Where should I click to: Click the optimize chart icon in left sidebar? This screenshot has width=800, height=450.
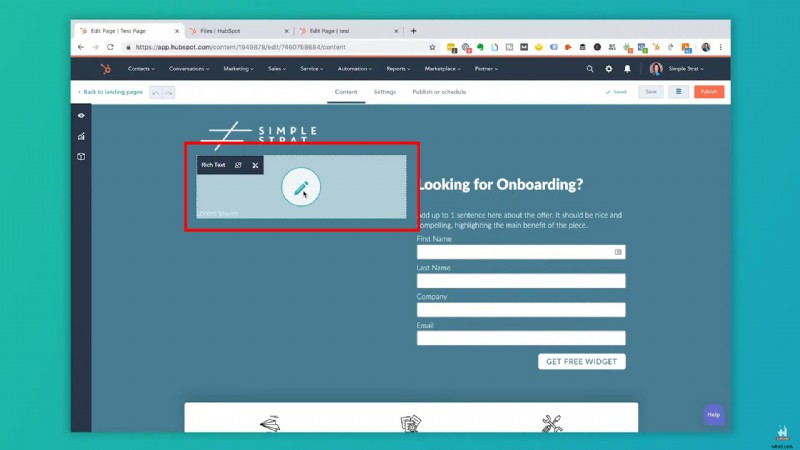coord(81,136)
